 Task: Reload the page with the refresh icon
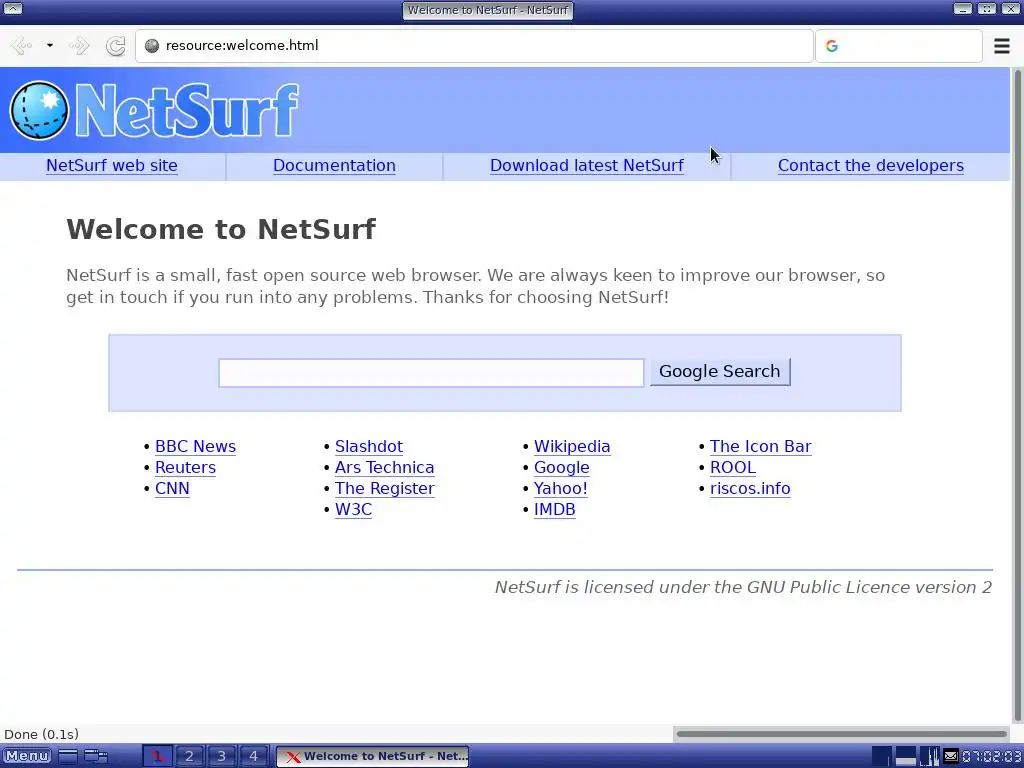pyautogui.click(x=116, y=46)
